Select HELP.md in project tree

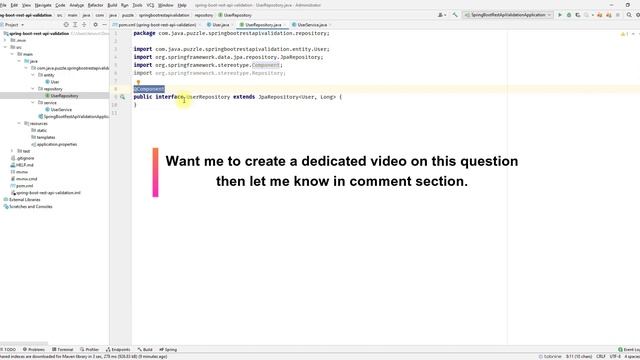(22, 165)
